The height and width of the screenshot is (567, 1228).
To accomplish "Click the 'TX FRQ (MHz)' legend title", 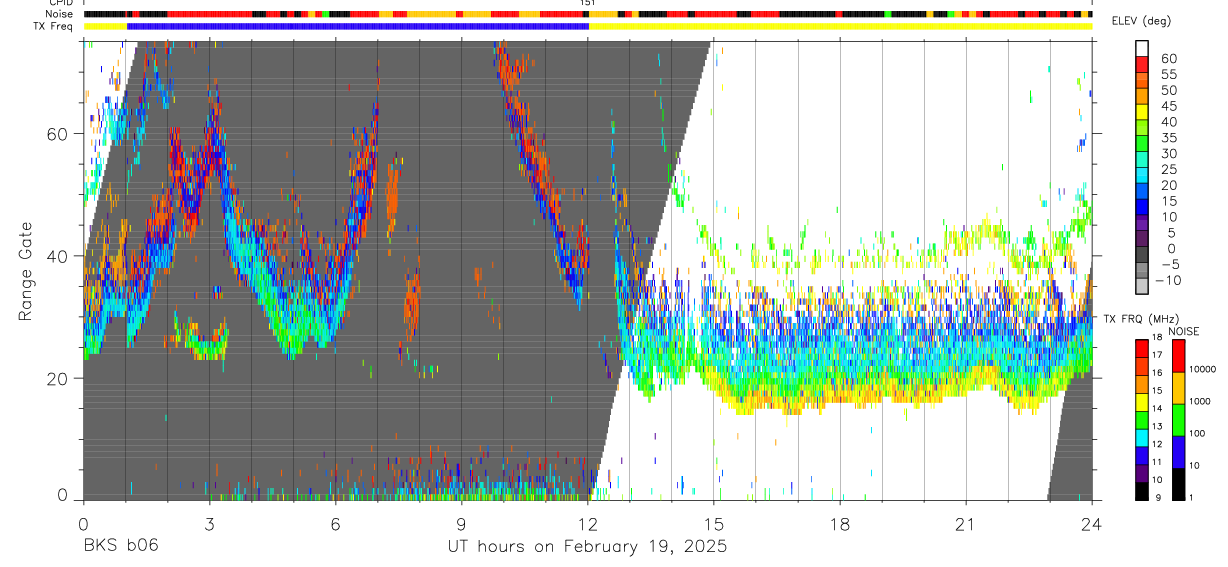I will click(1144, 319).
